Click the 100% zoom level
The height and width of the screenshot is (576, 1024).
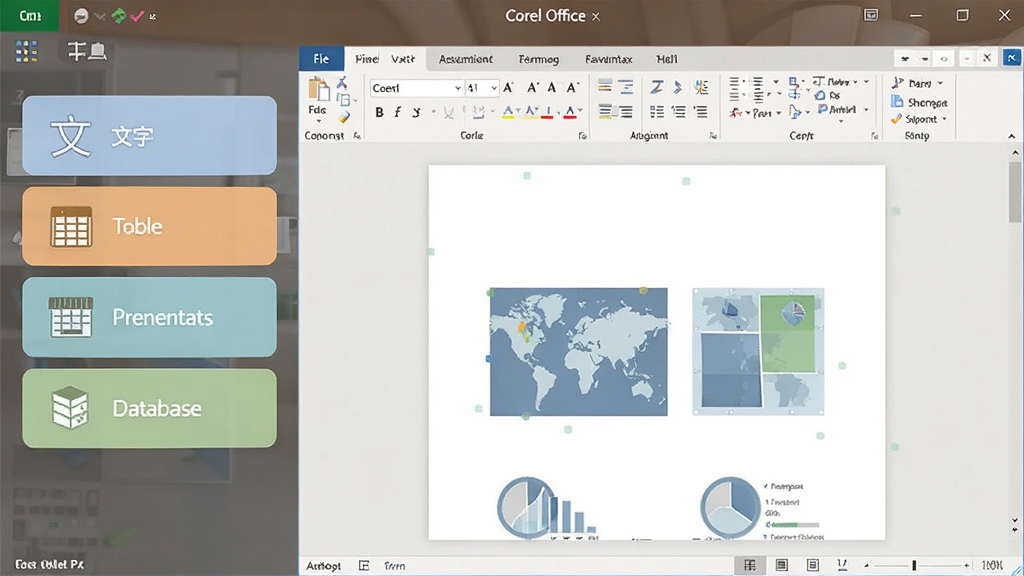(x=992, y=565)
